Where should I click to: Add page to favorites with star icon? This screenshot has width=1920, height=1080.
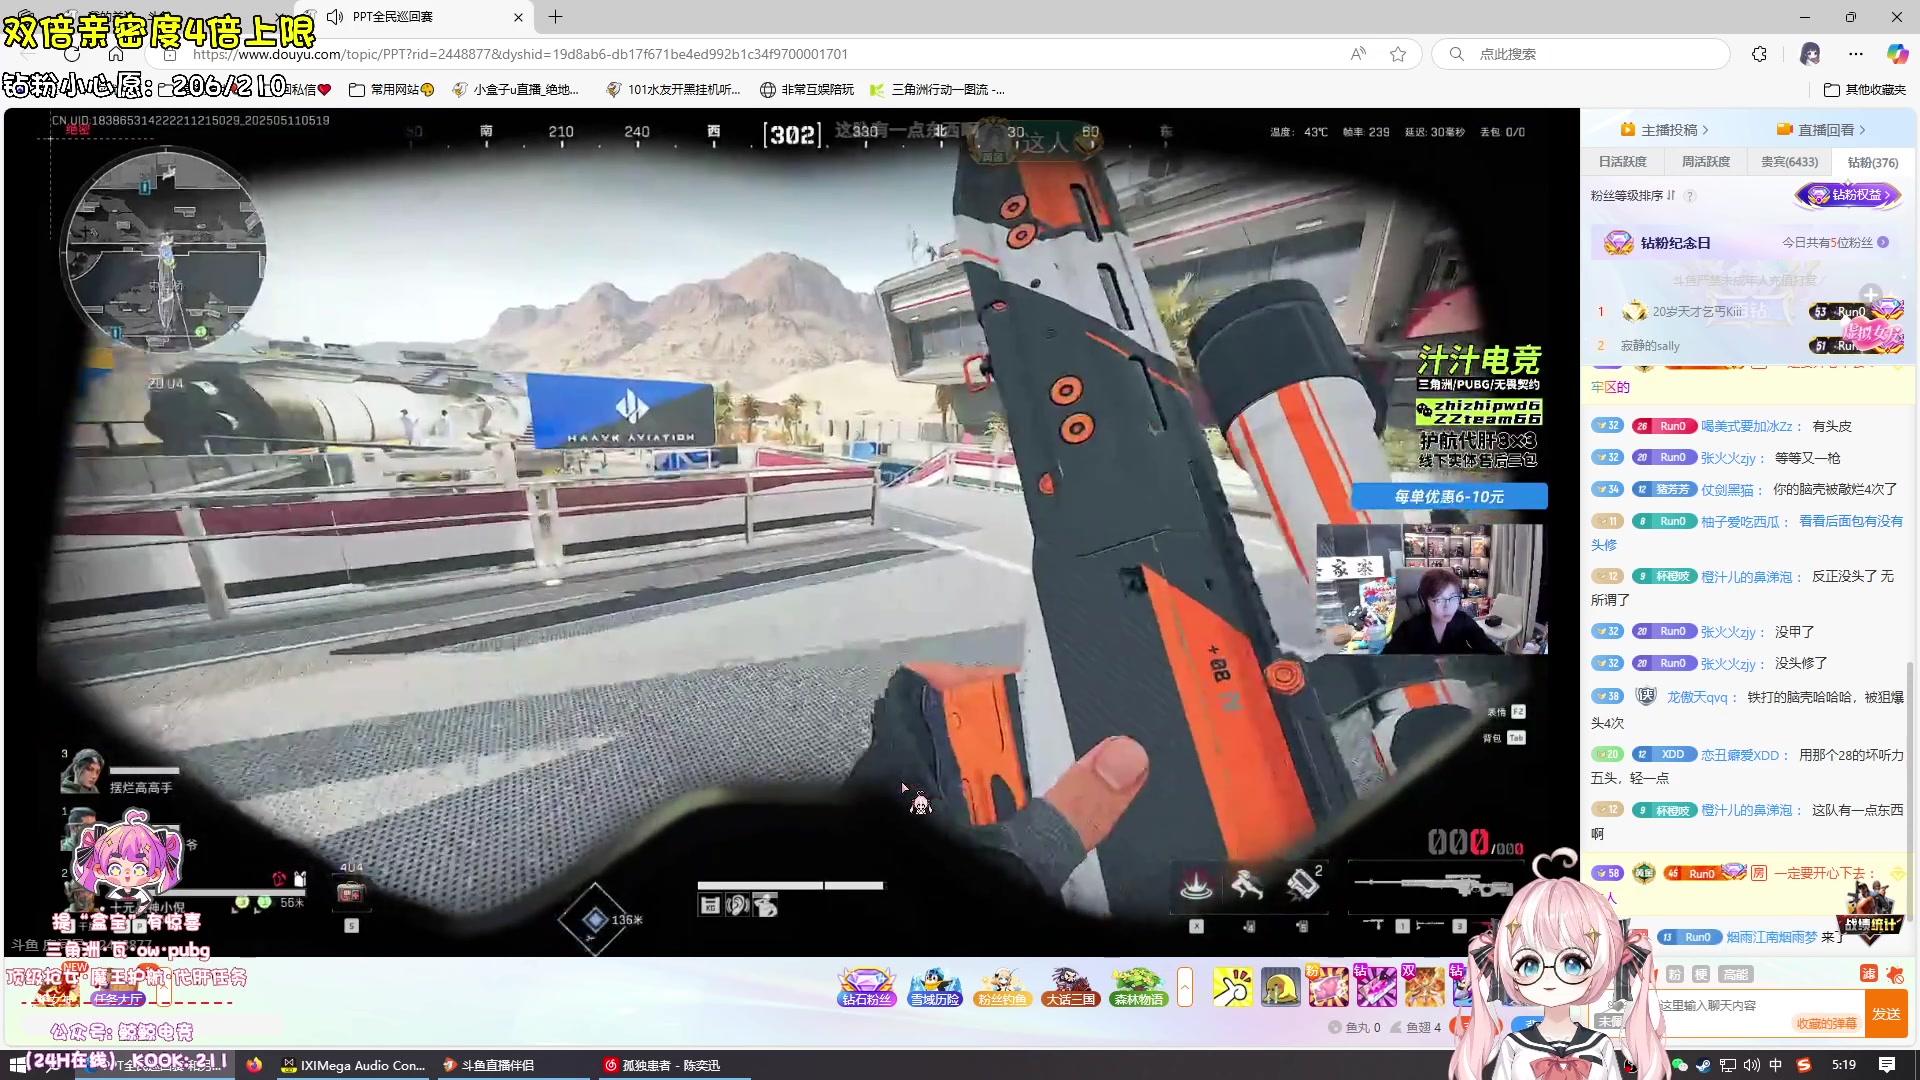click(1398, 54)
